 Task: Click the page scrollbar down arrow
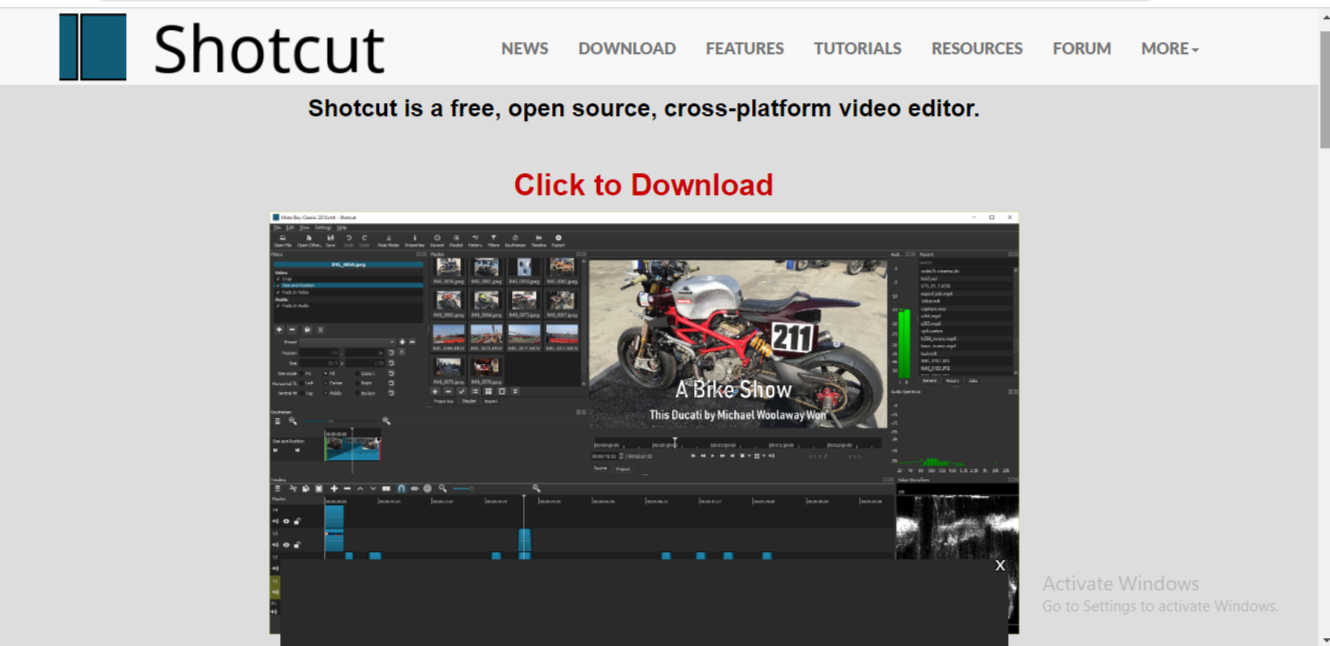pyautogui.click(x=1324, y=639)
